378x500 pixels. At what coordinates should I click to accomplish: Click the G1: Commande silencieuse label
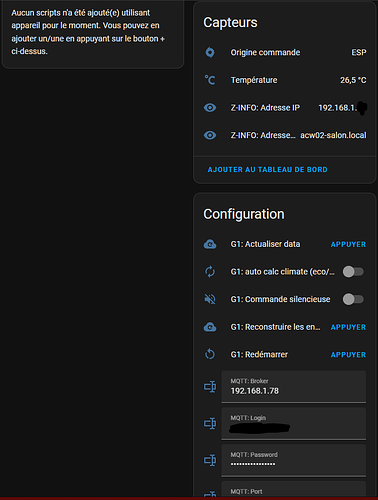coord(280,299)
